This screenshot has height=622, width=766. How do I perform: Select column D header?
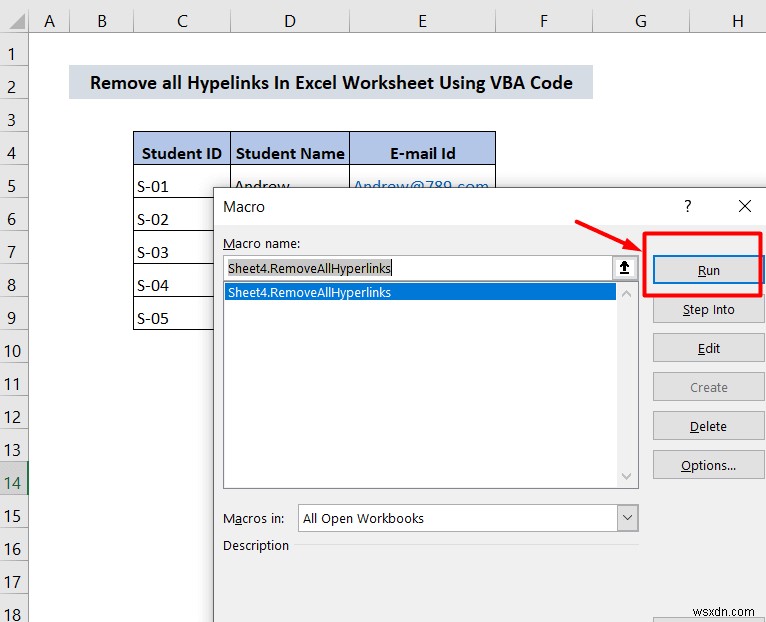(290, 21)
